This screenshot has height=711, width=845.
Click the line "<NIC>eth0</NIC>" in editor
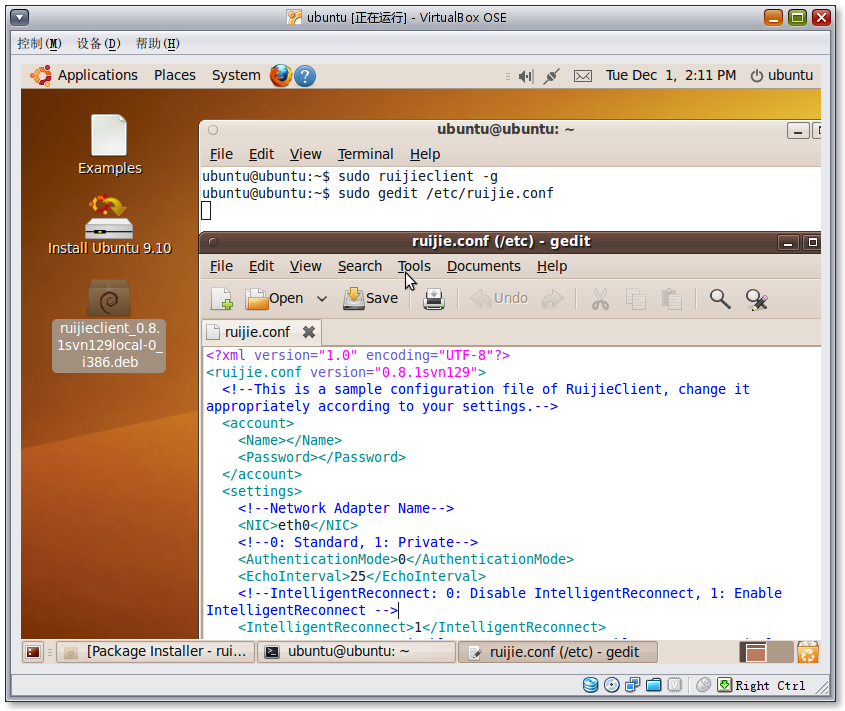pyautogui.click(x=297, y=526)
